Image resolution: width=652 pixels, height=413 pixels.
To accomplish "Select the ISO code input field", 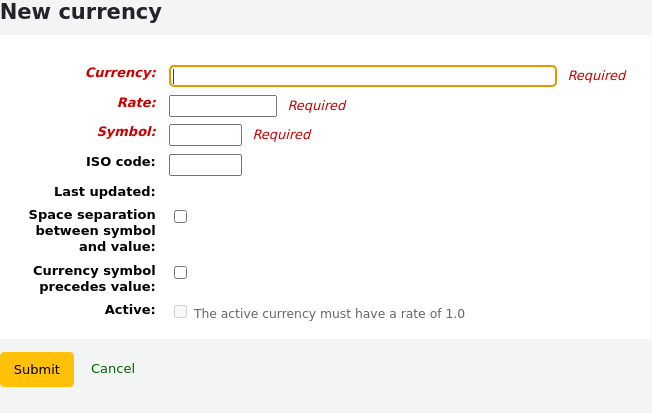I will 205,165.
